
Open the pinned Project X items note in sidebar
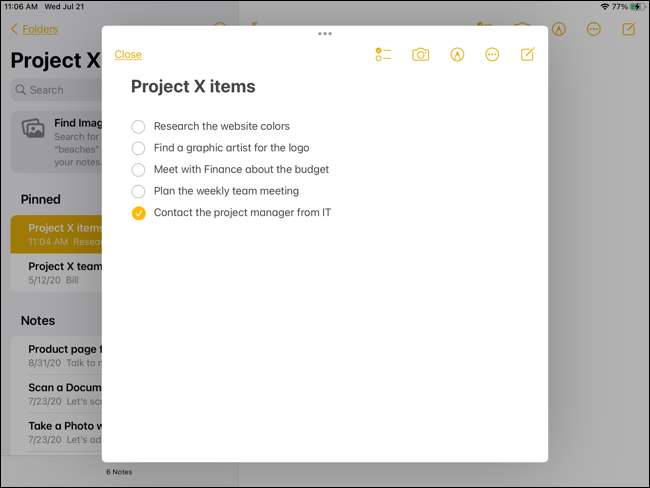point(57,234)
